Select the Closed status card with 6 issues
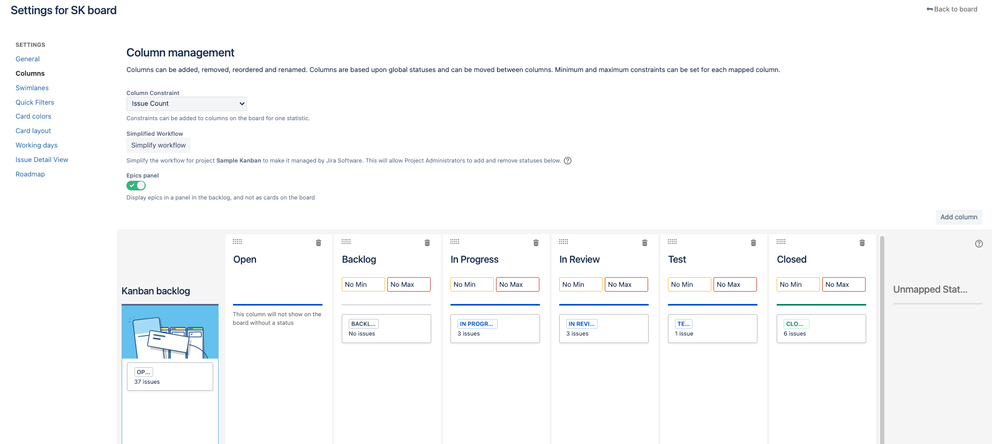This screenshot has height=444, width=999. 821,329
